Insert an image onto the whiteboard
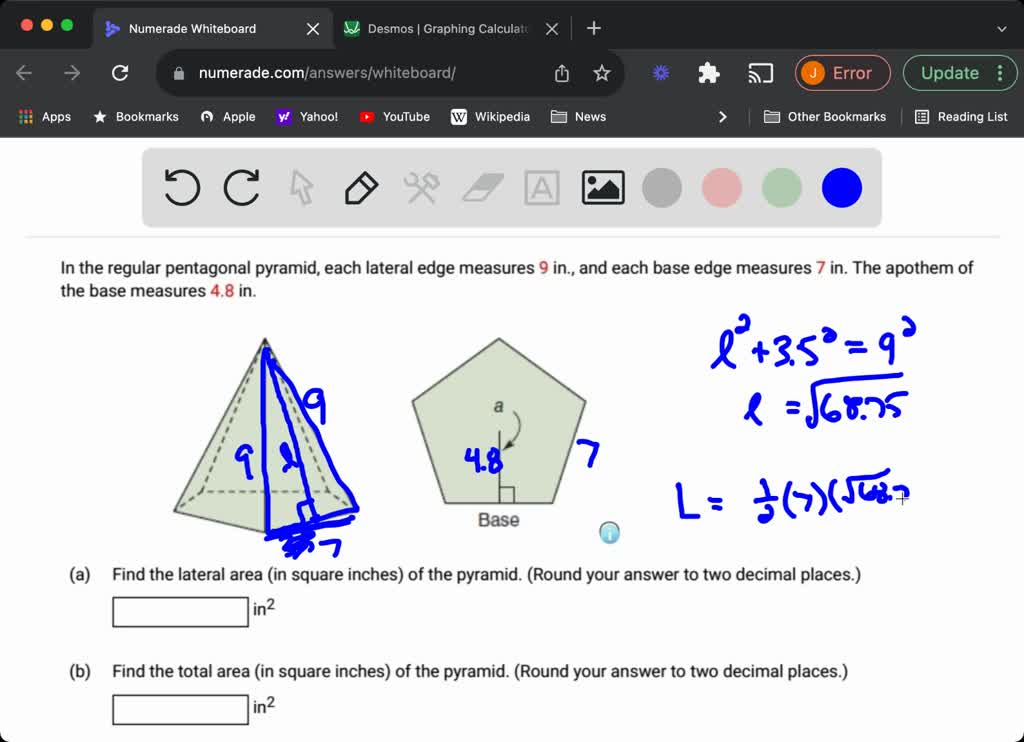 point(603,187)
